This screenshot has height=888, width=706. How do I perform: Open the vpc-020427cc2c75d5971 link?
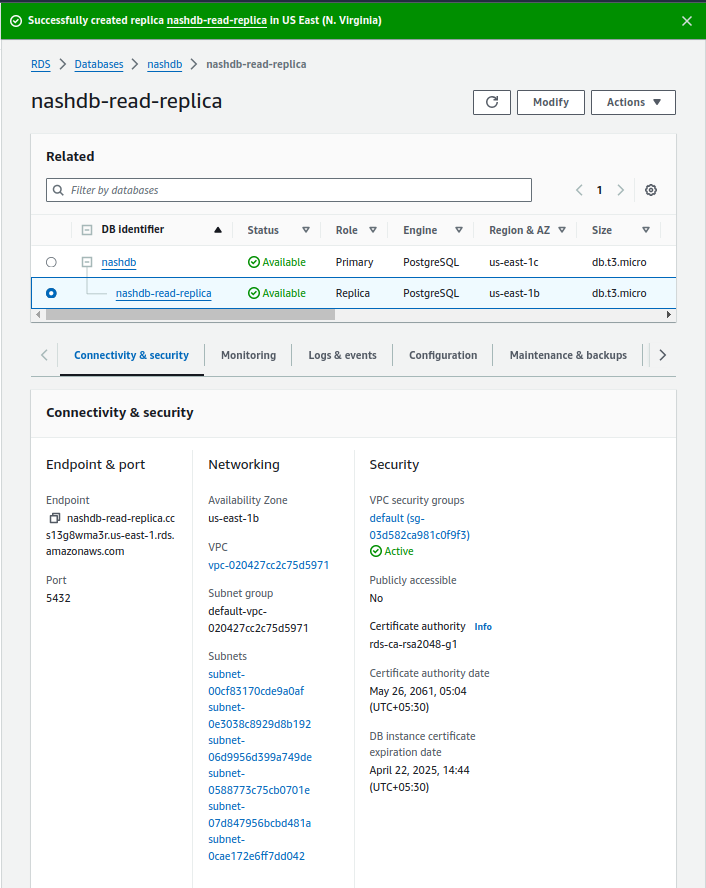click(268, 565)
